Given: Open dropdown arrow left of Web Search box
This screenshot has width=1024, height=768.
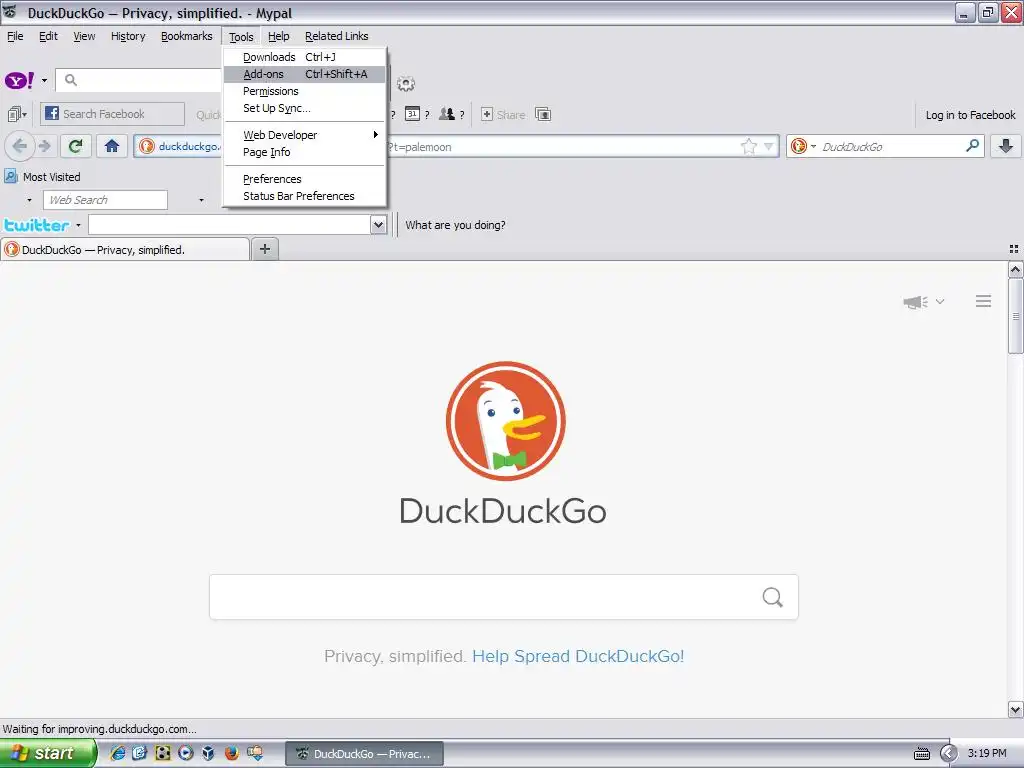Looking at the screenshot, I should pos(29,200).
